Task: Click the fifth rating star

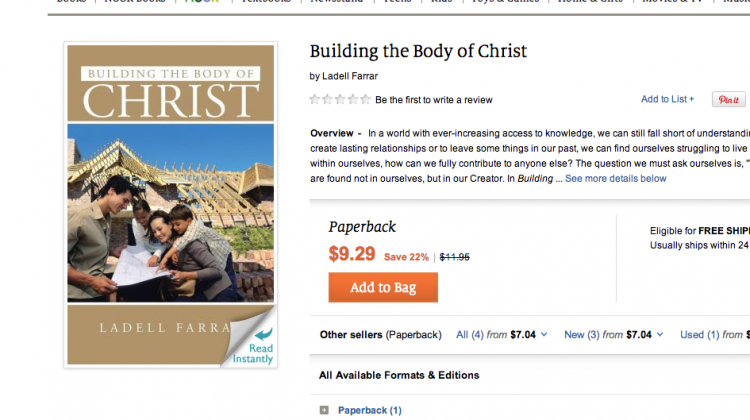Action: (365, 100)
